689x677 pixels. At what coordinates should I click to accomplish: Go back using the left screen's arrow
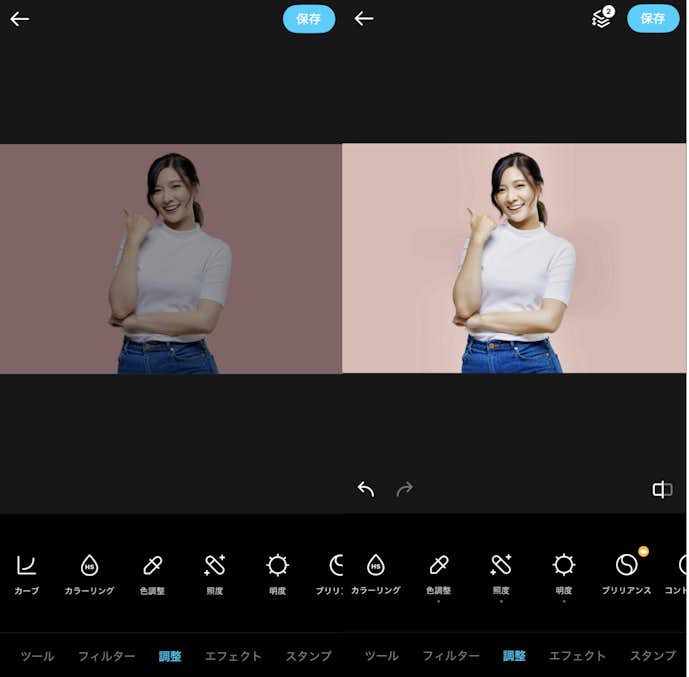(20, 19)
